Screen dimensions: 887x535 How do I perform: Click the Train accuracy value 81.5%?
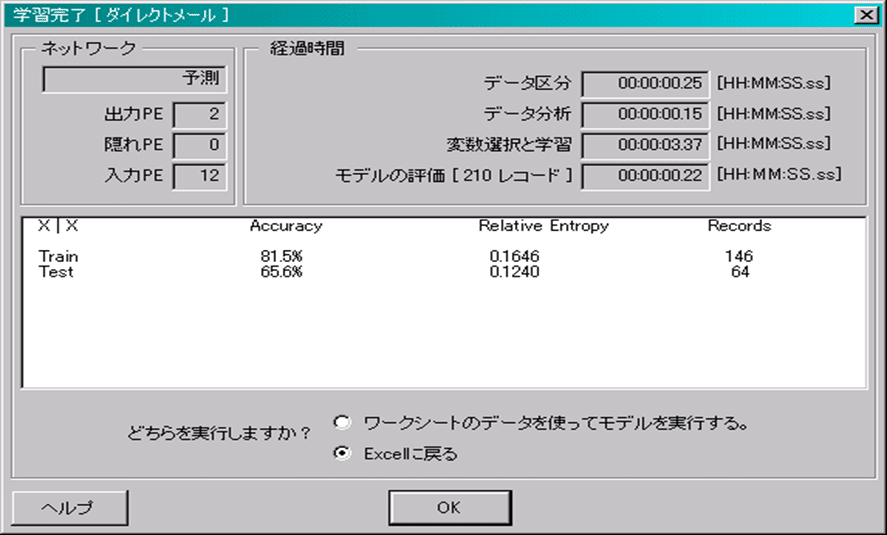click(281, 256)
